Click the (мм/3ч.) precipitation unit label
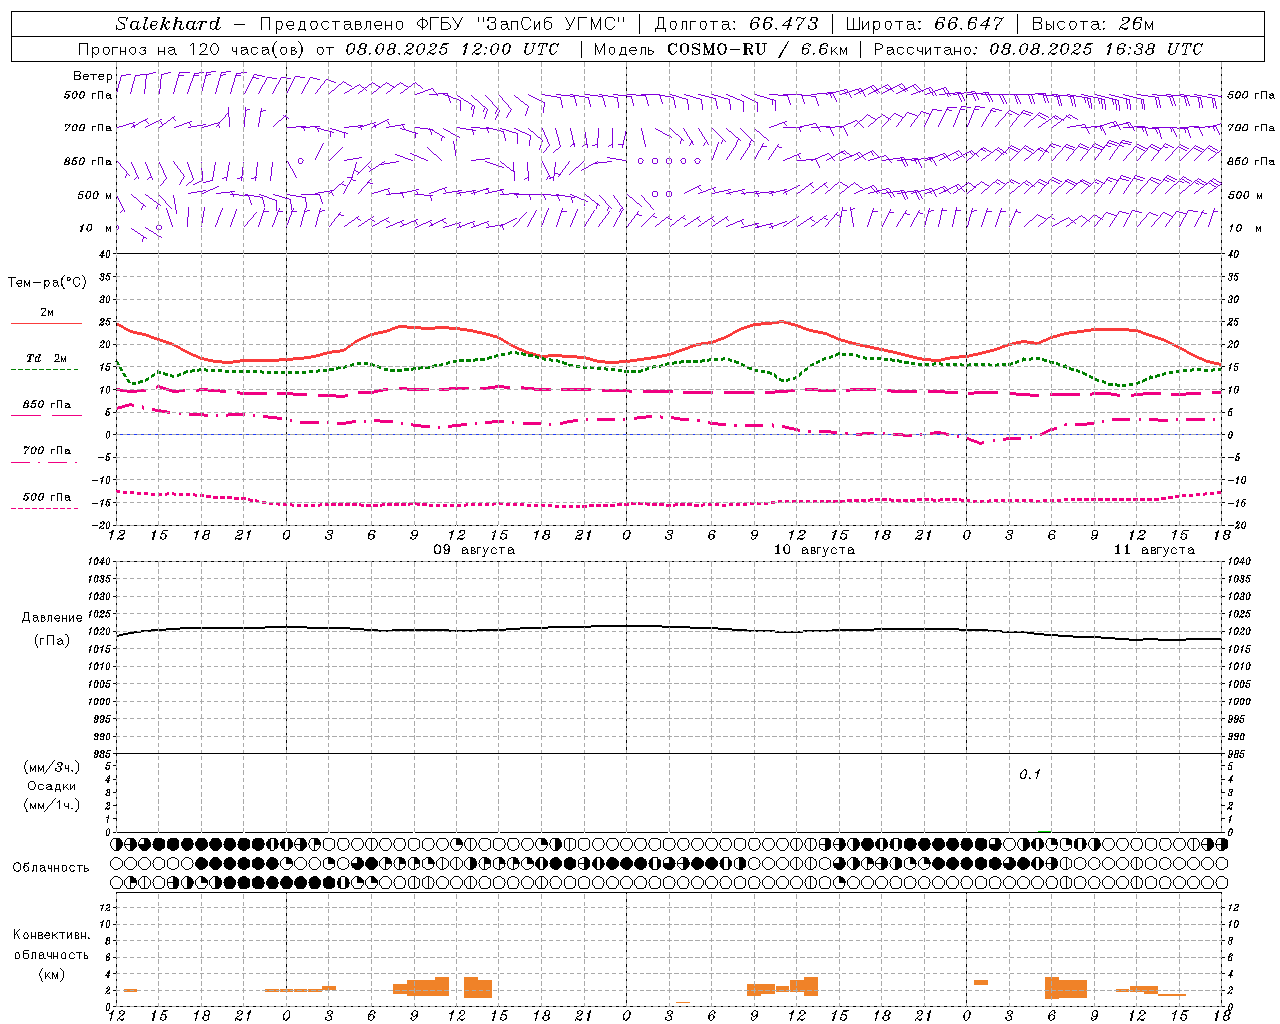Screen dimensions: 1280x1024 pos(52,767)
